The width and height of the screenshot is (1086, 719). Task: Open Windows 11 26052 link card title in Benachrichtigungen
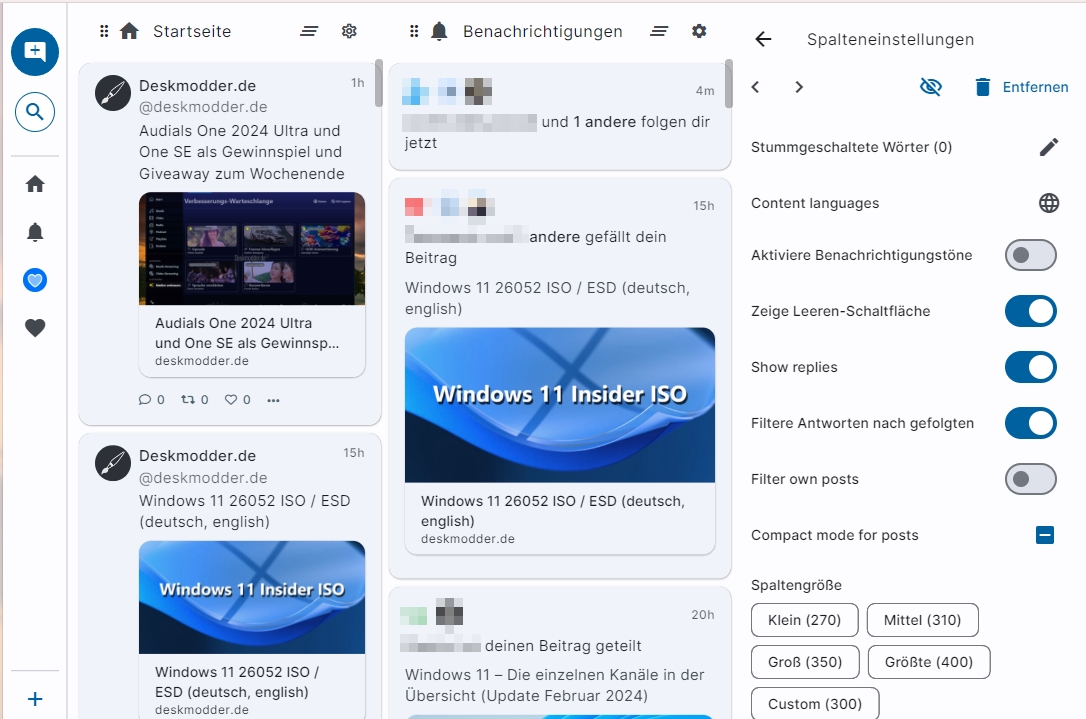(553, 511)
